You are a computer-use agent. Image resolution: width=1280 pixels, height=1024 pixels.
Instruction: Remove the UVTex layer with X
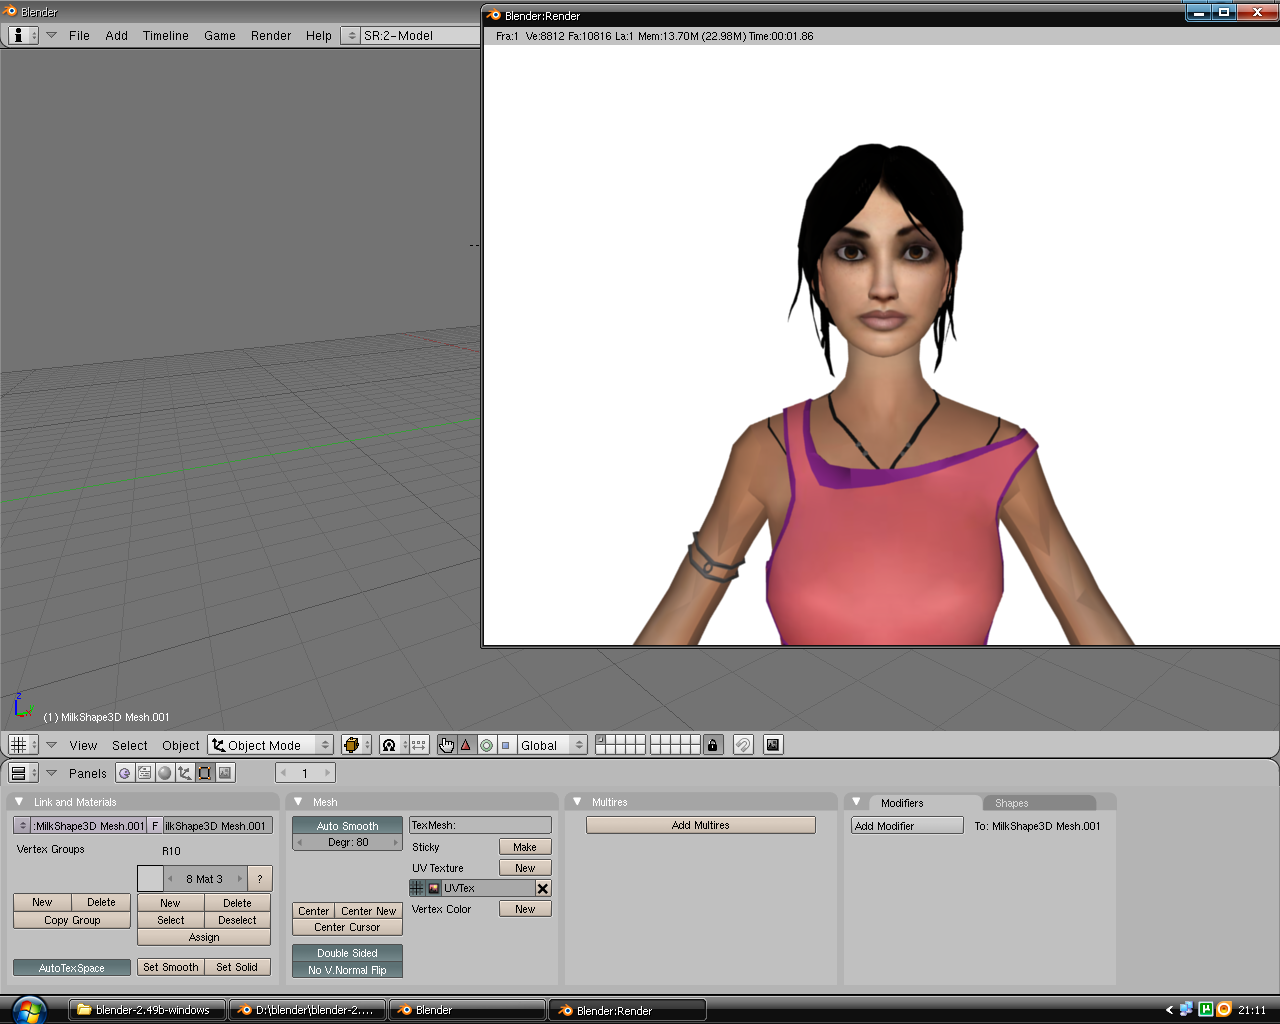click(543, 888)
